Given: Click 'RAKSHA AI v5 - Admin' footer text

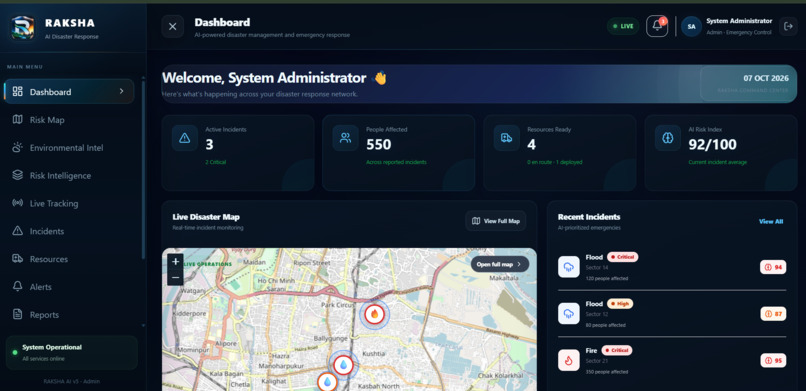Looking at the screenshot, I should pos(71,381).
